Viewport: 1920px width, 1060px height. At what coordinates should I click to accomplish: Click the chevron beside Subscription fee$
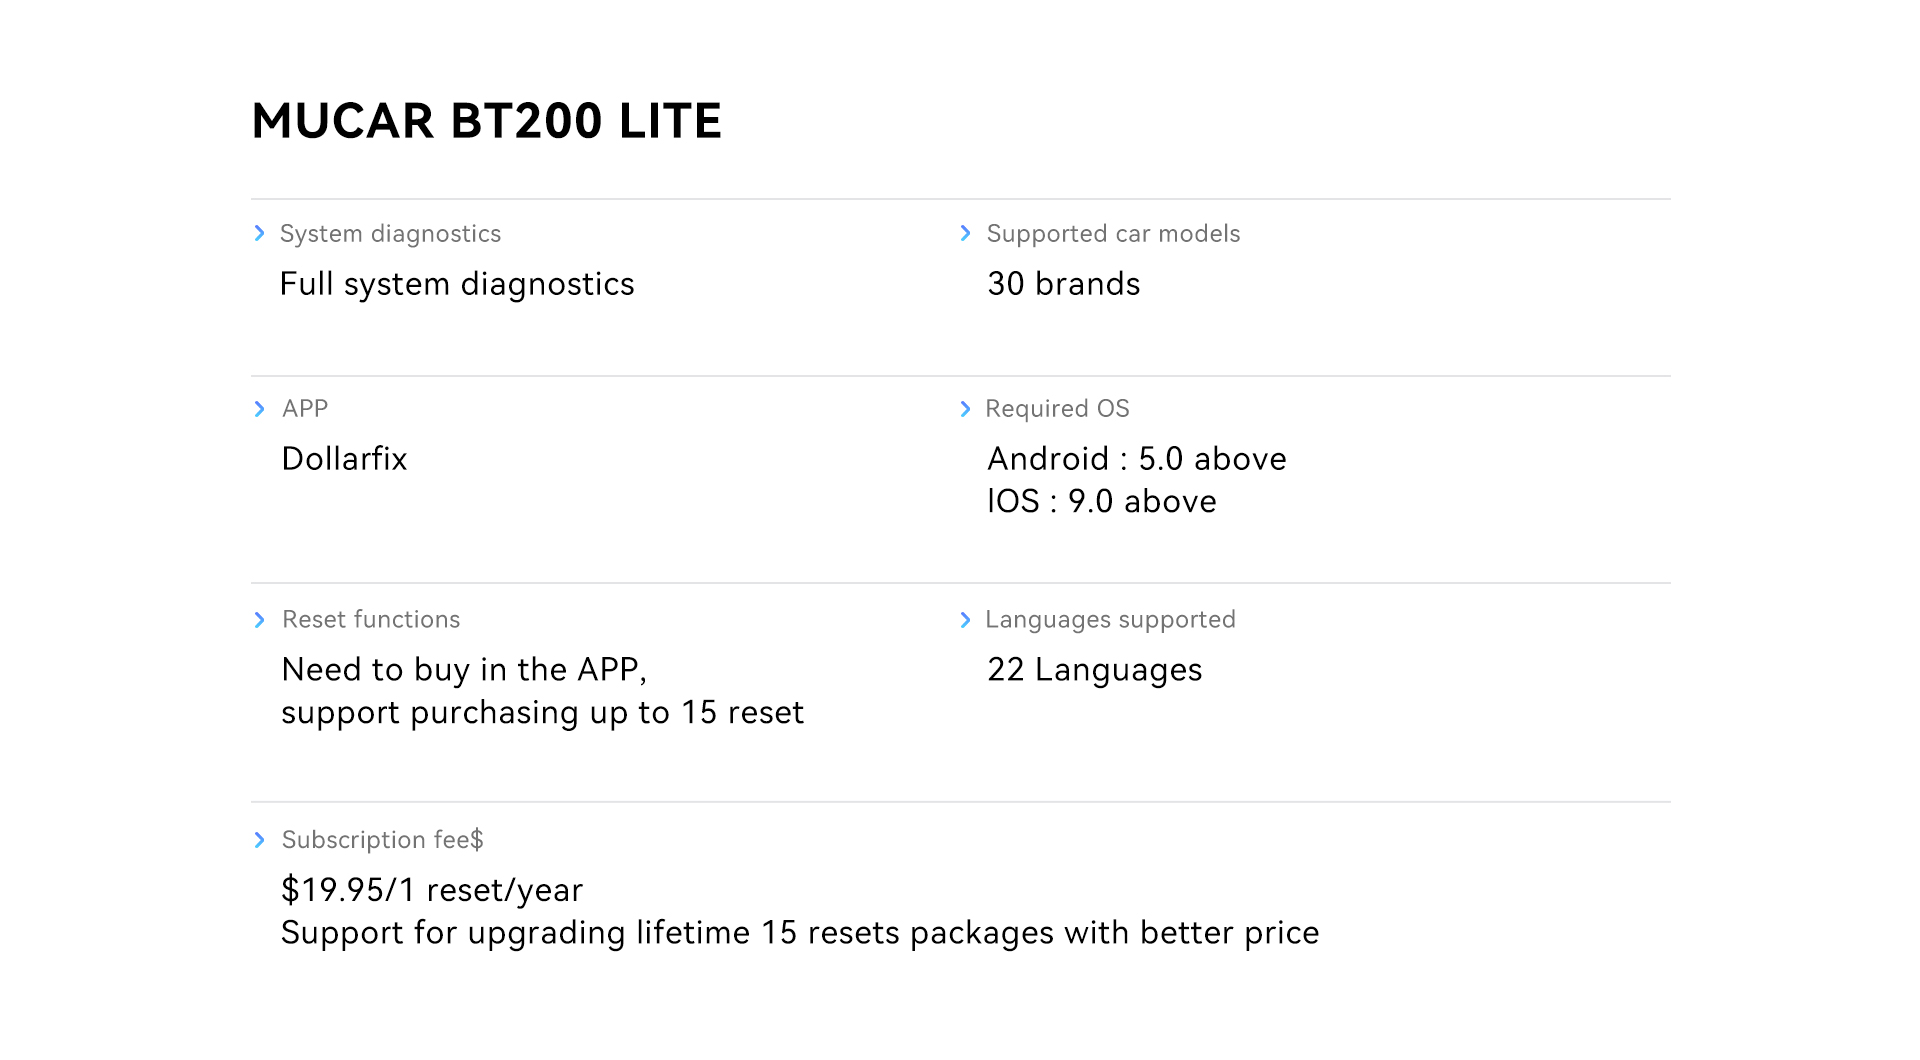260,840
